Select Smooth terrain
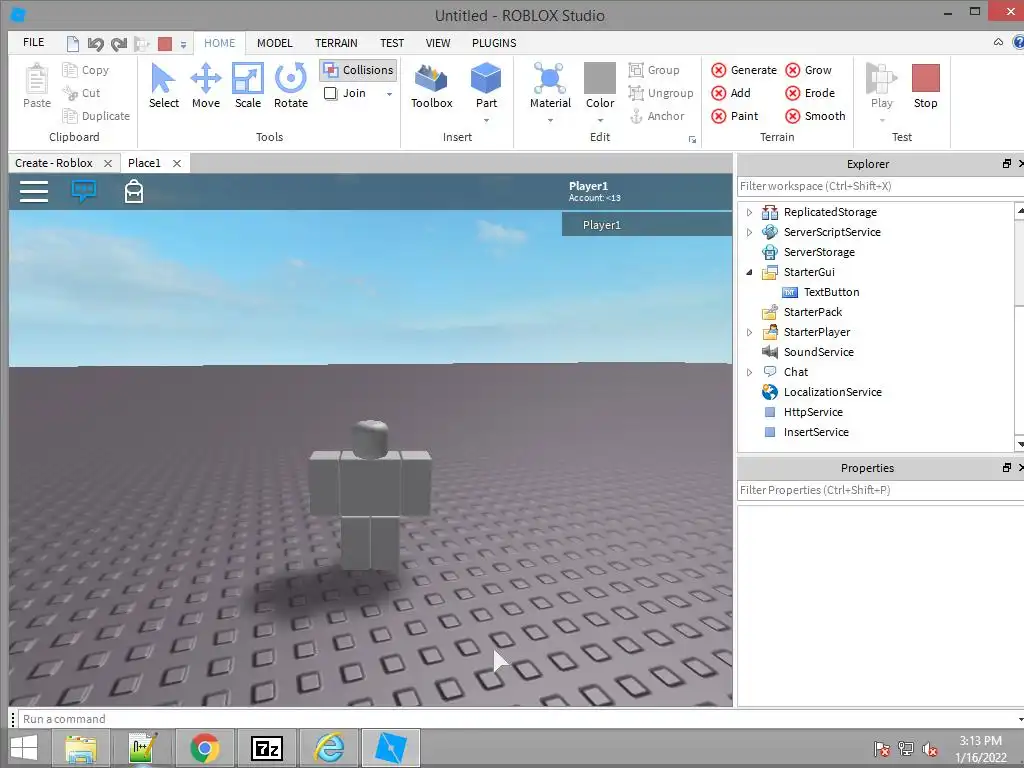 coord(815,116)
